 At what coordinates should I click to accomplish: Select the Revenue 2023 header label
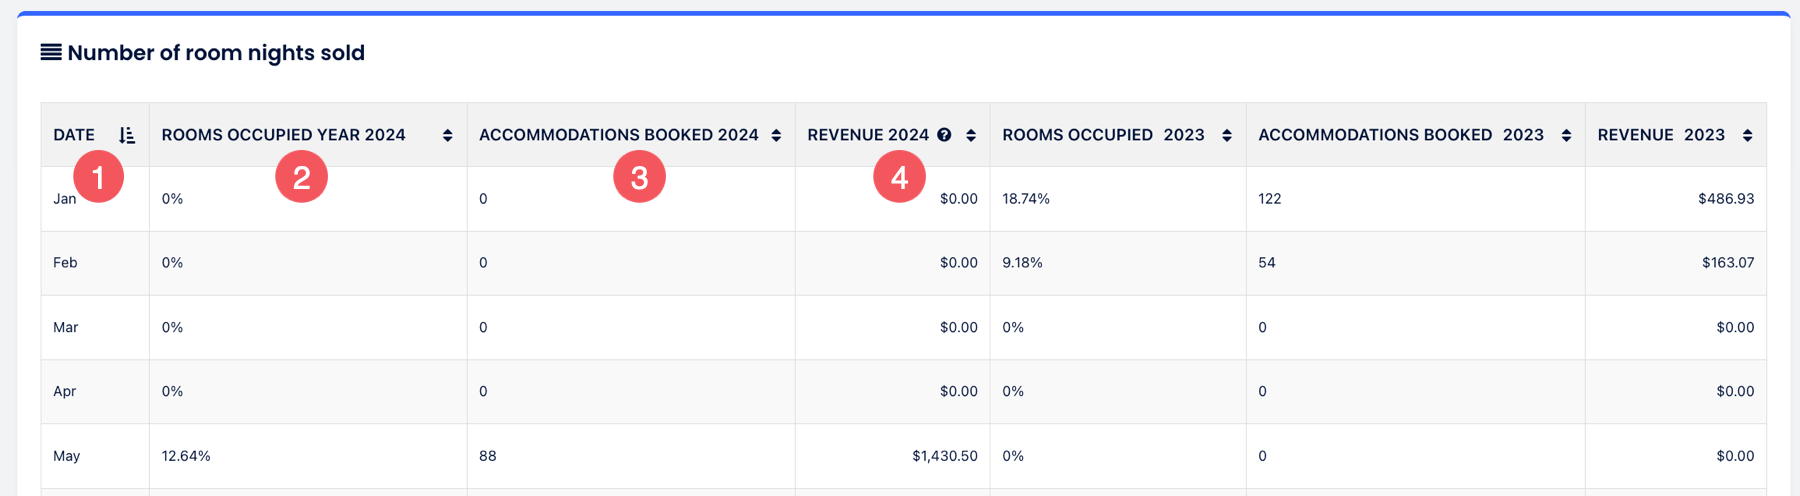[1660, 135]
